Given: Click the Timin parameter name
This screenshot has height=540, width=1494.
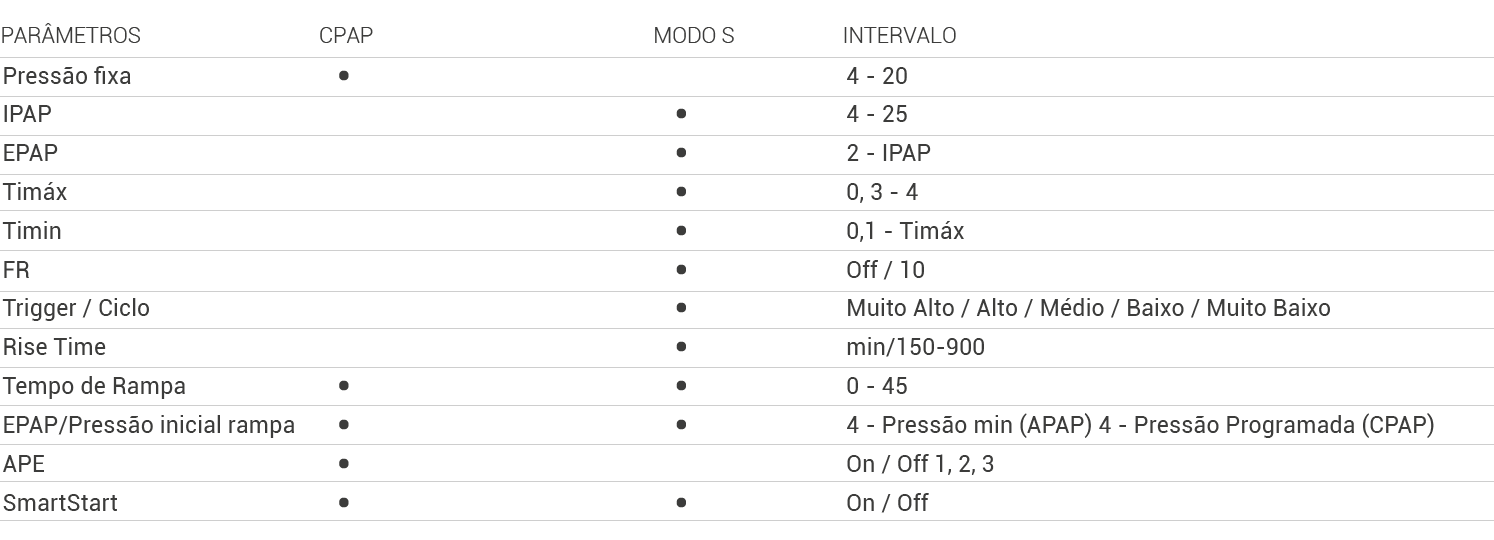Looking at the screenshot, I should 32,231.
